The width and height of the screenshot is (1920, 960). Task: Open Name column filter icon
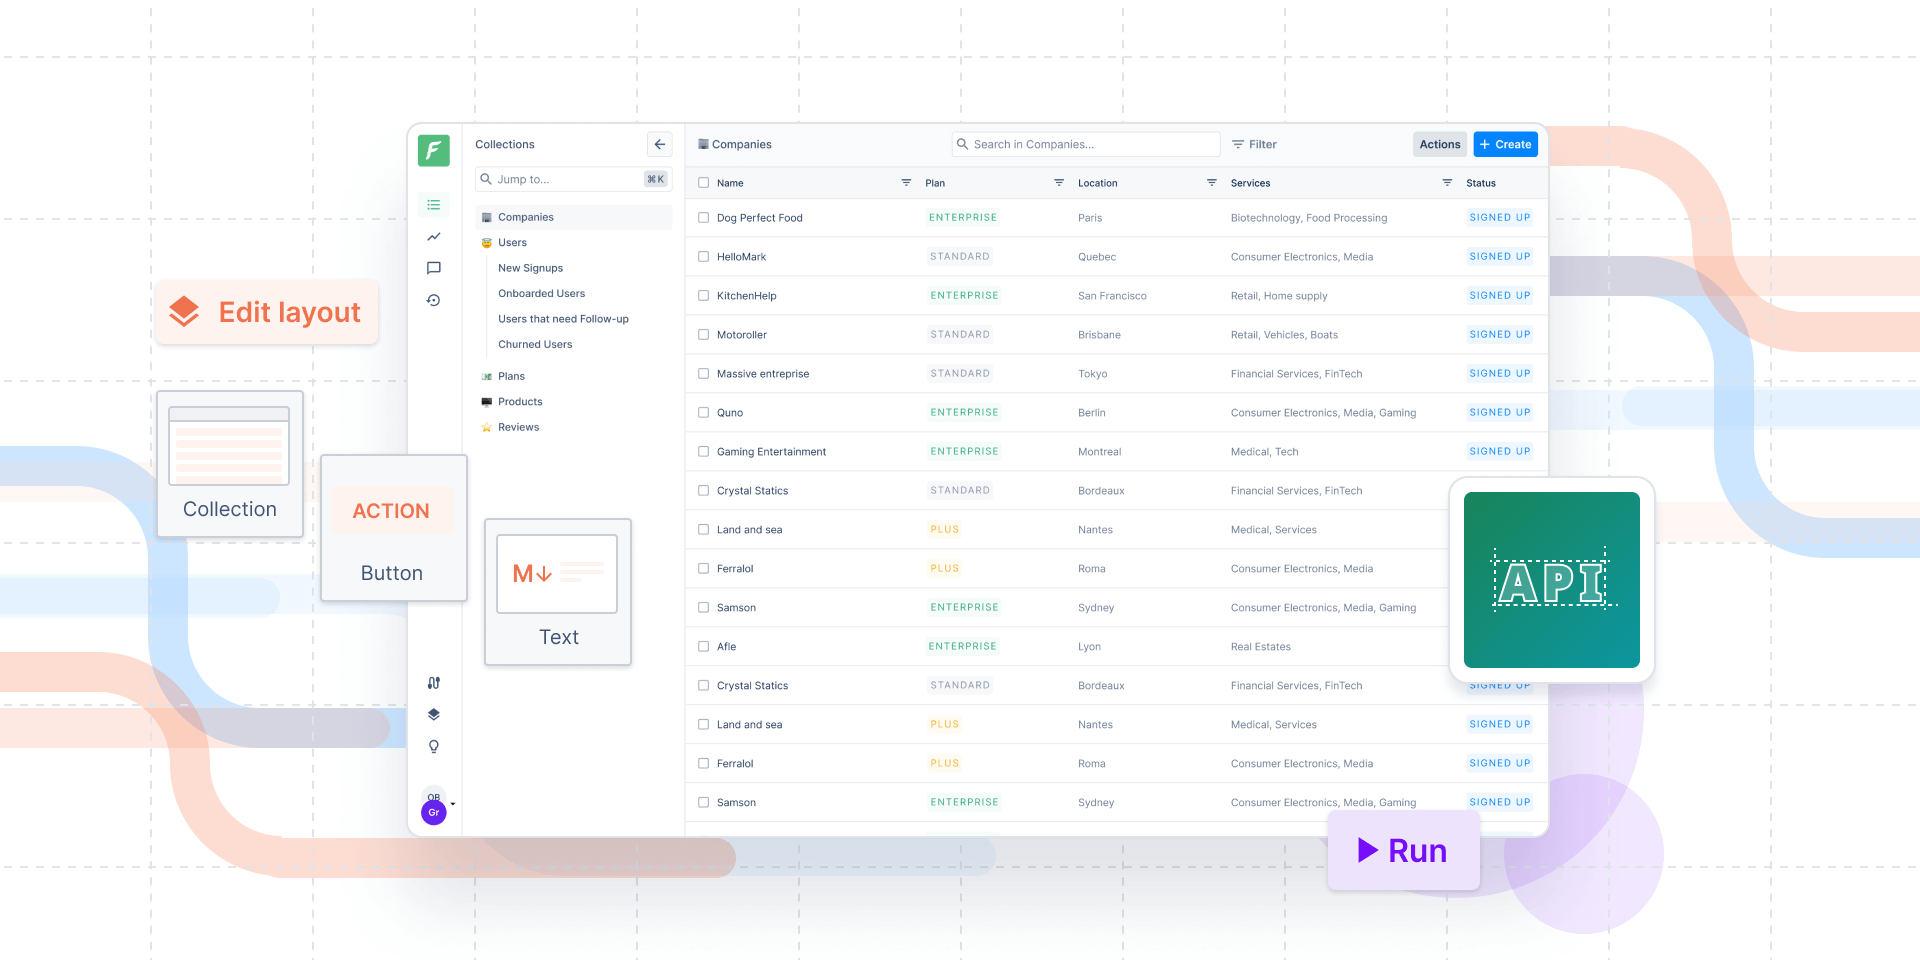906,183
